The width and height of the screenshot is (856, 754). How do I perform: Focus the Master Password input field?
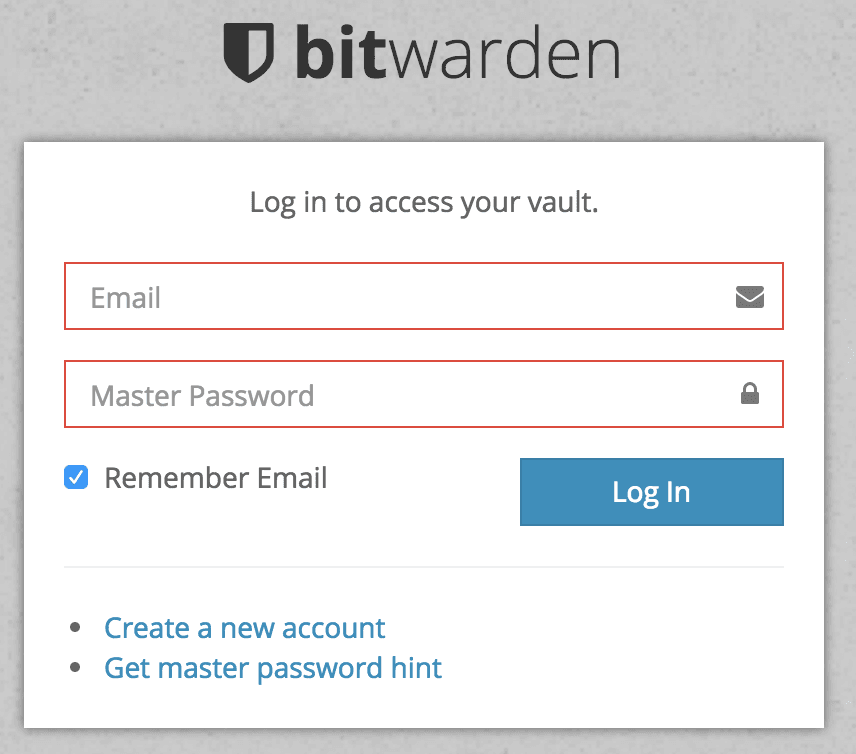[424, 394]
